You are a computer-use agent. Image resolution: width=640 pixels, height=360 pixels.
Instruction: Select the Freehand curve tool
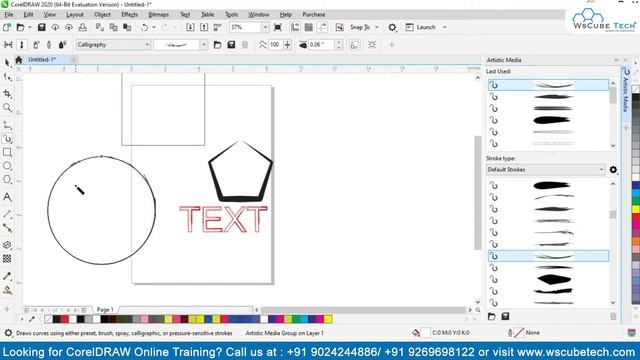pos(7,124)
